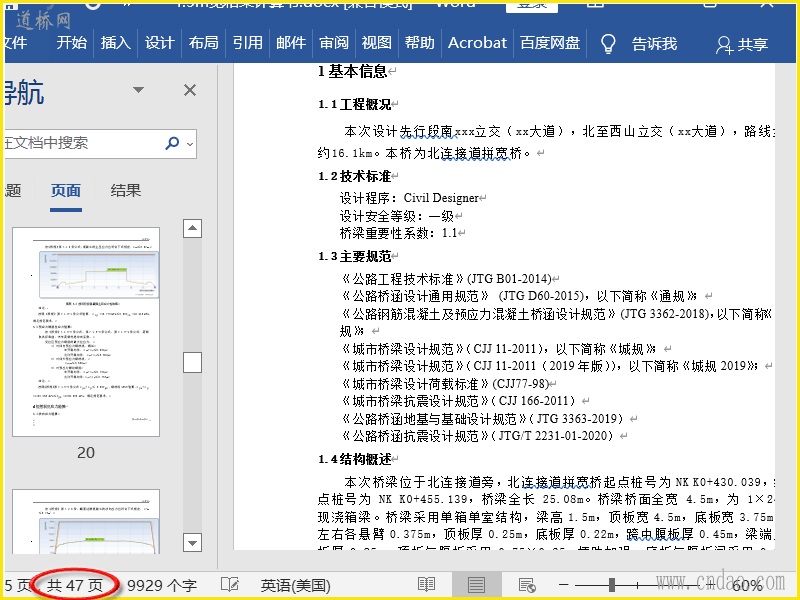Open the 视图 ribbon tab

377,43
